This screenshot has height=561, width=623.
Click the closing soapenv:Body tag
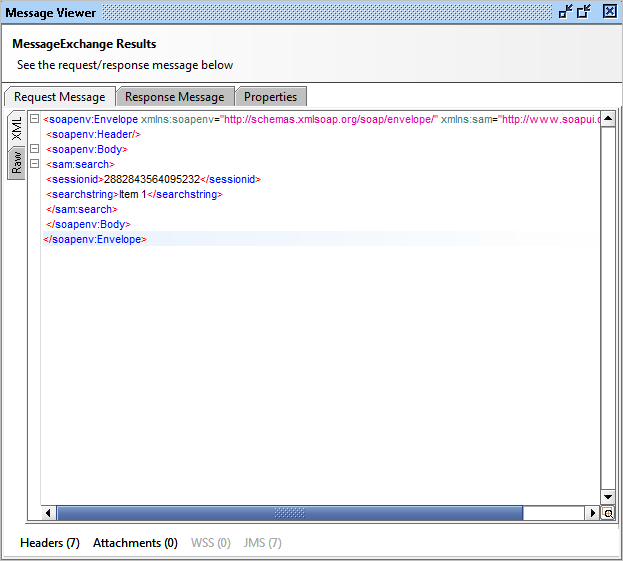click(88, 224)
